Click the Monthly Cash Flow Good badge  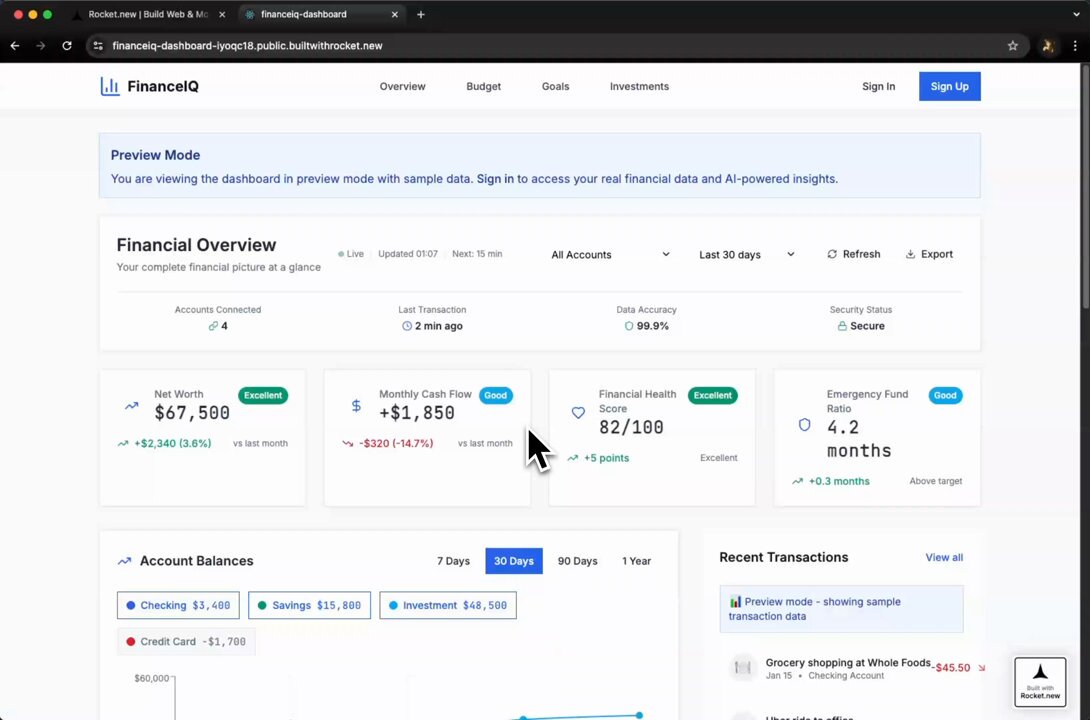[496, 395]
